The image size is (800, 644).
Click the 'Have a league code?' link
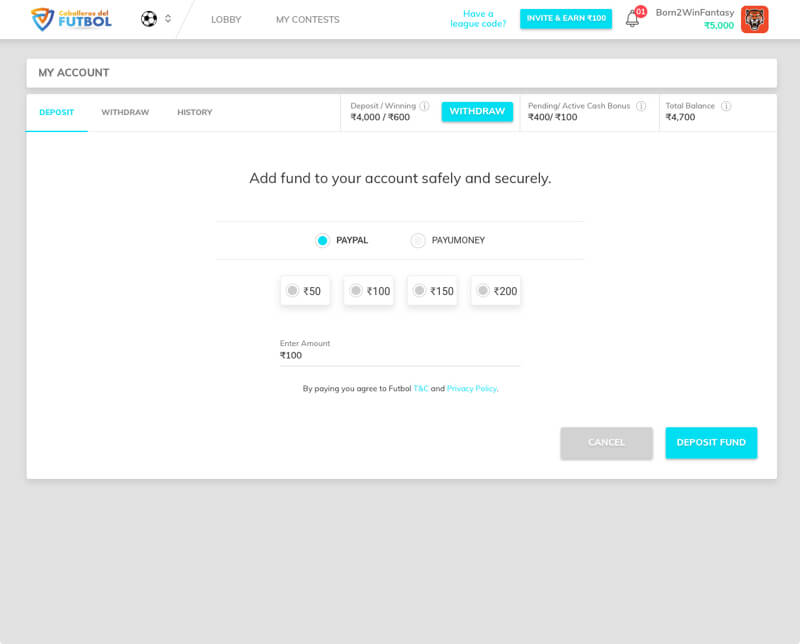point(478,19)
